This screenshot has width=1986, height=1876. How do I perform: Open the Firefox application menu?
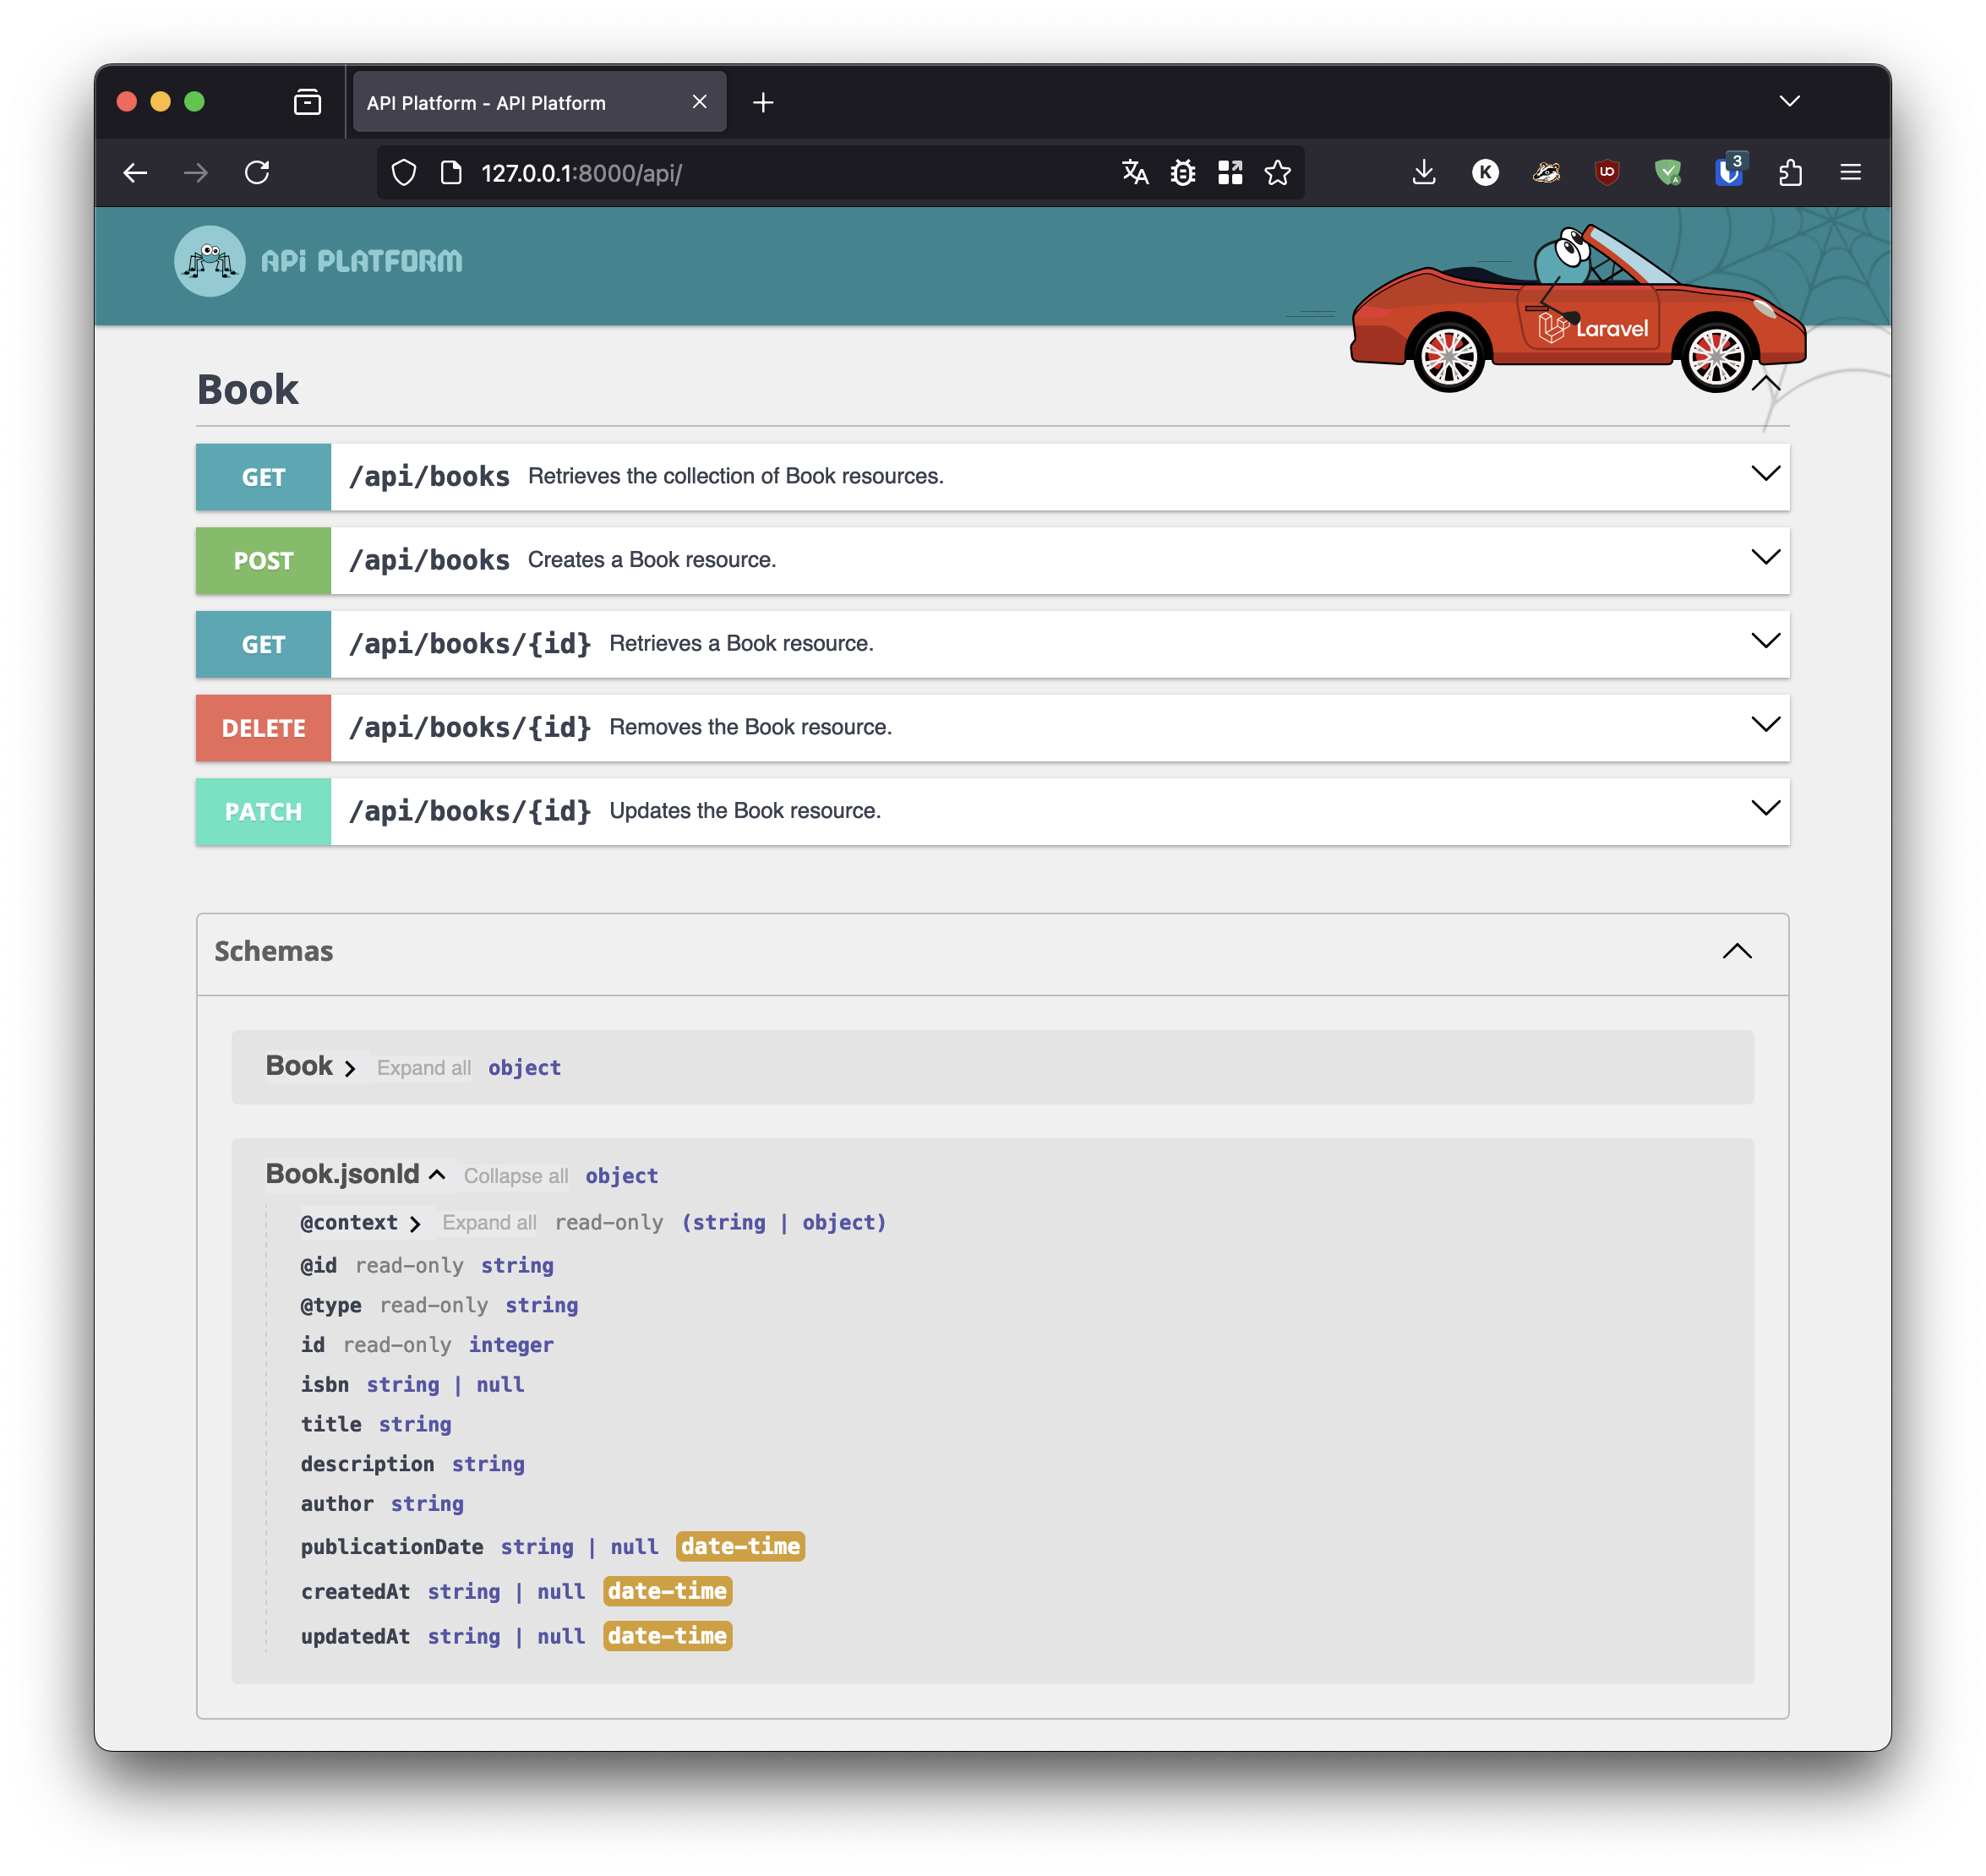(1851, 172)
